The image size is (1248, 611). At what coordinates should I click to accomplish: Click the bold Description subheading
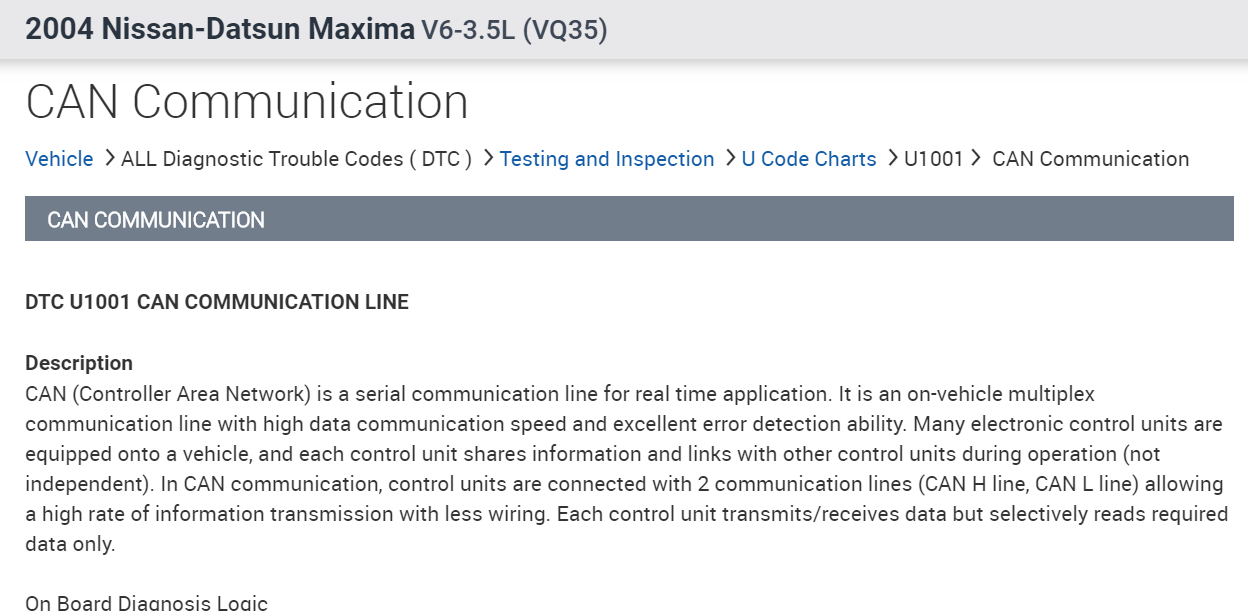coord(79,363)
